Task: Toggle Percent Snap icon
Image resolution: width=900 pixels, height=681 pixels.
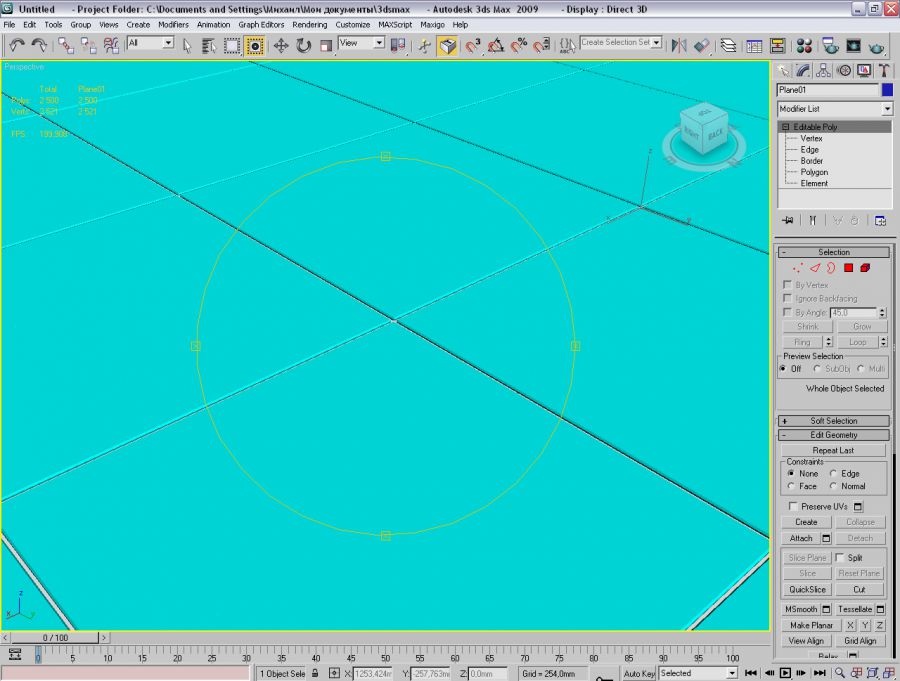Action: 518,45
